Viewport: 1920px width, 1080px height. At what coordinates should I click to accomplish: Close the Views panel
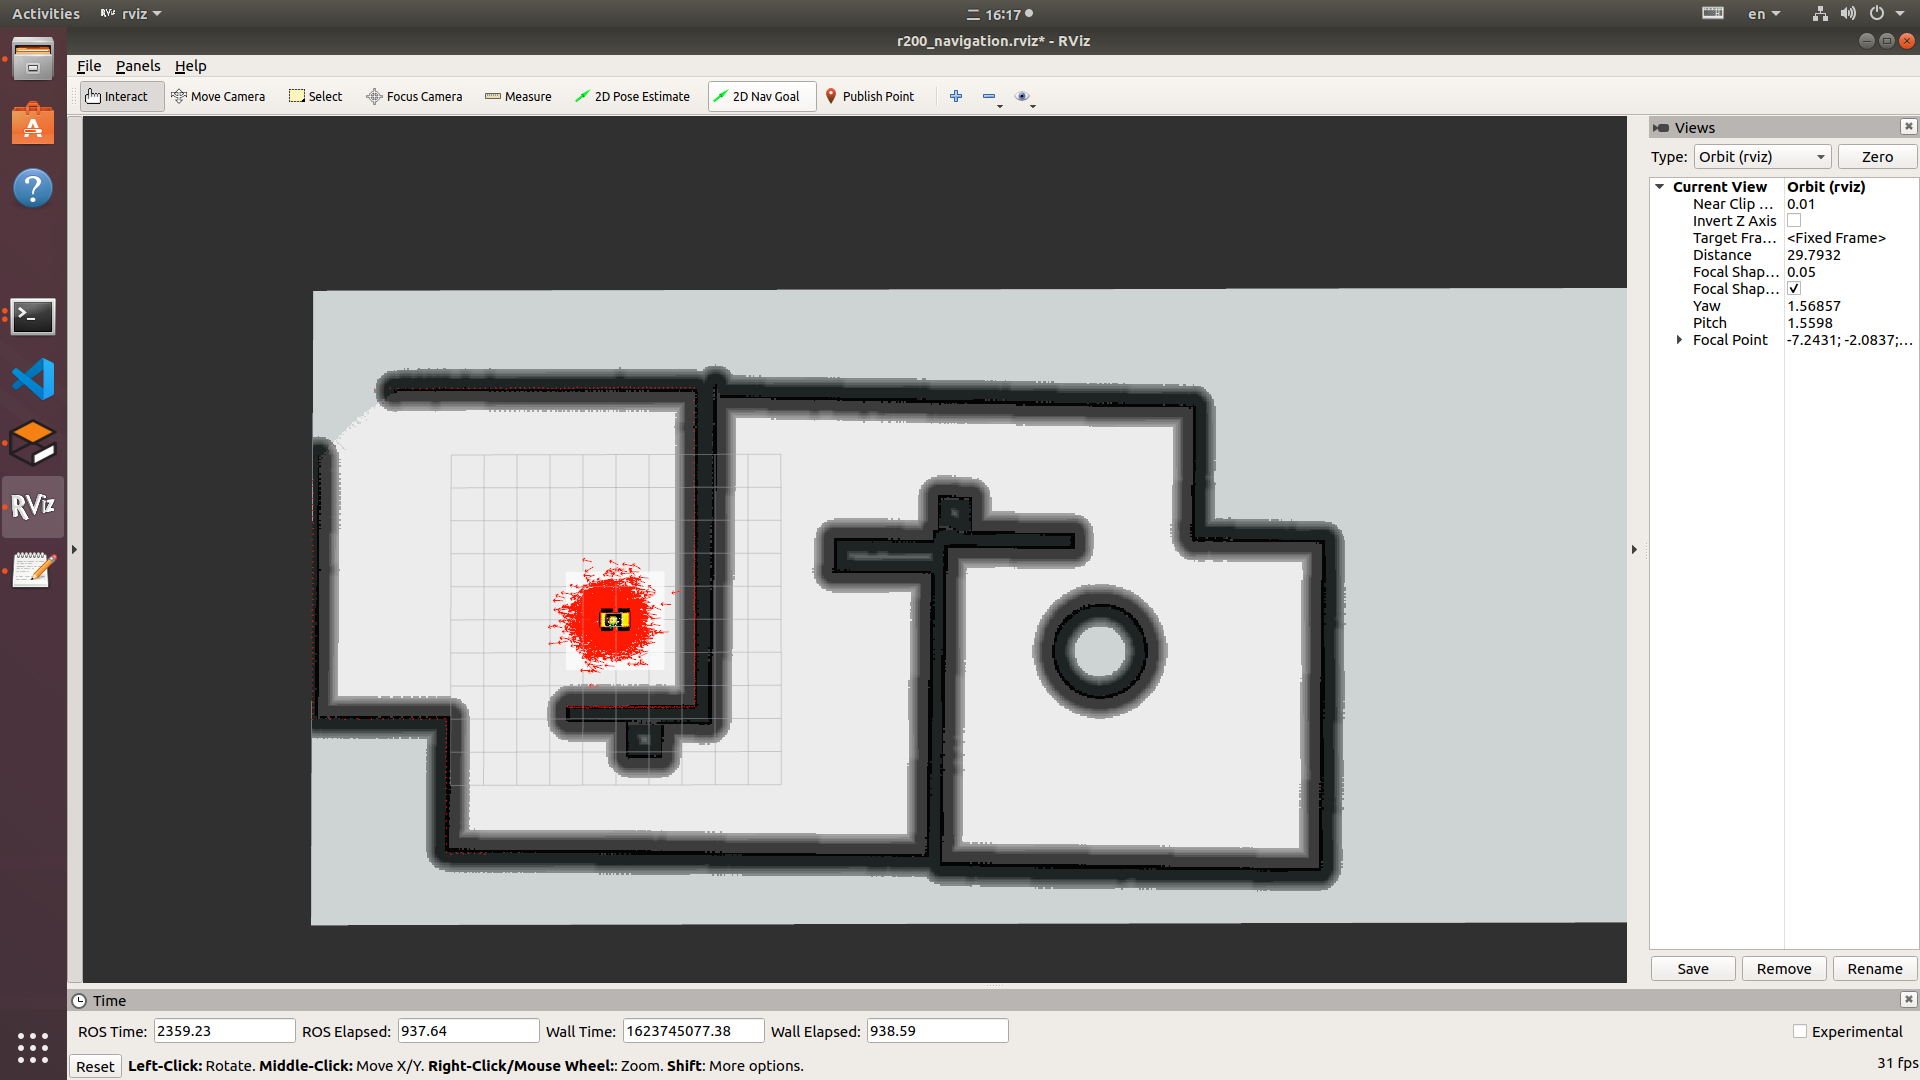pos(1908,126)
